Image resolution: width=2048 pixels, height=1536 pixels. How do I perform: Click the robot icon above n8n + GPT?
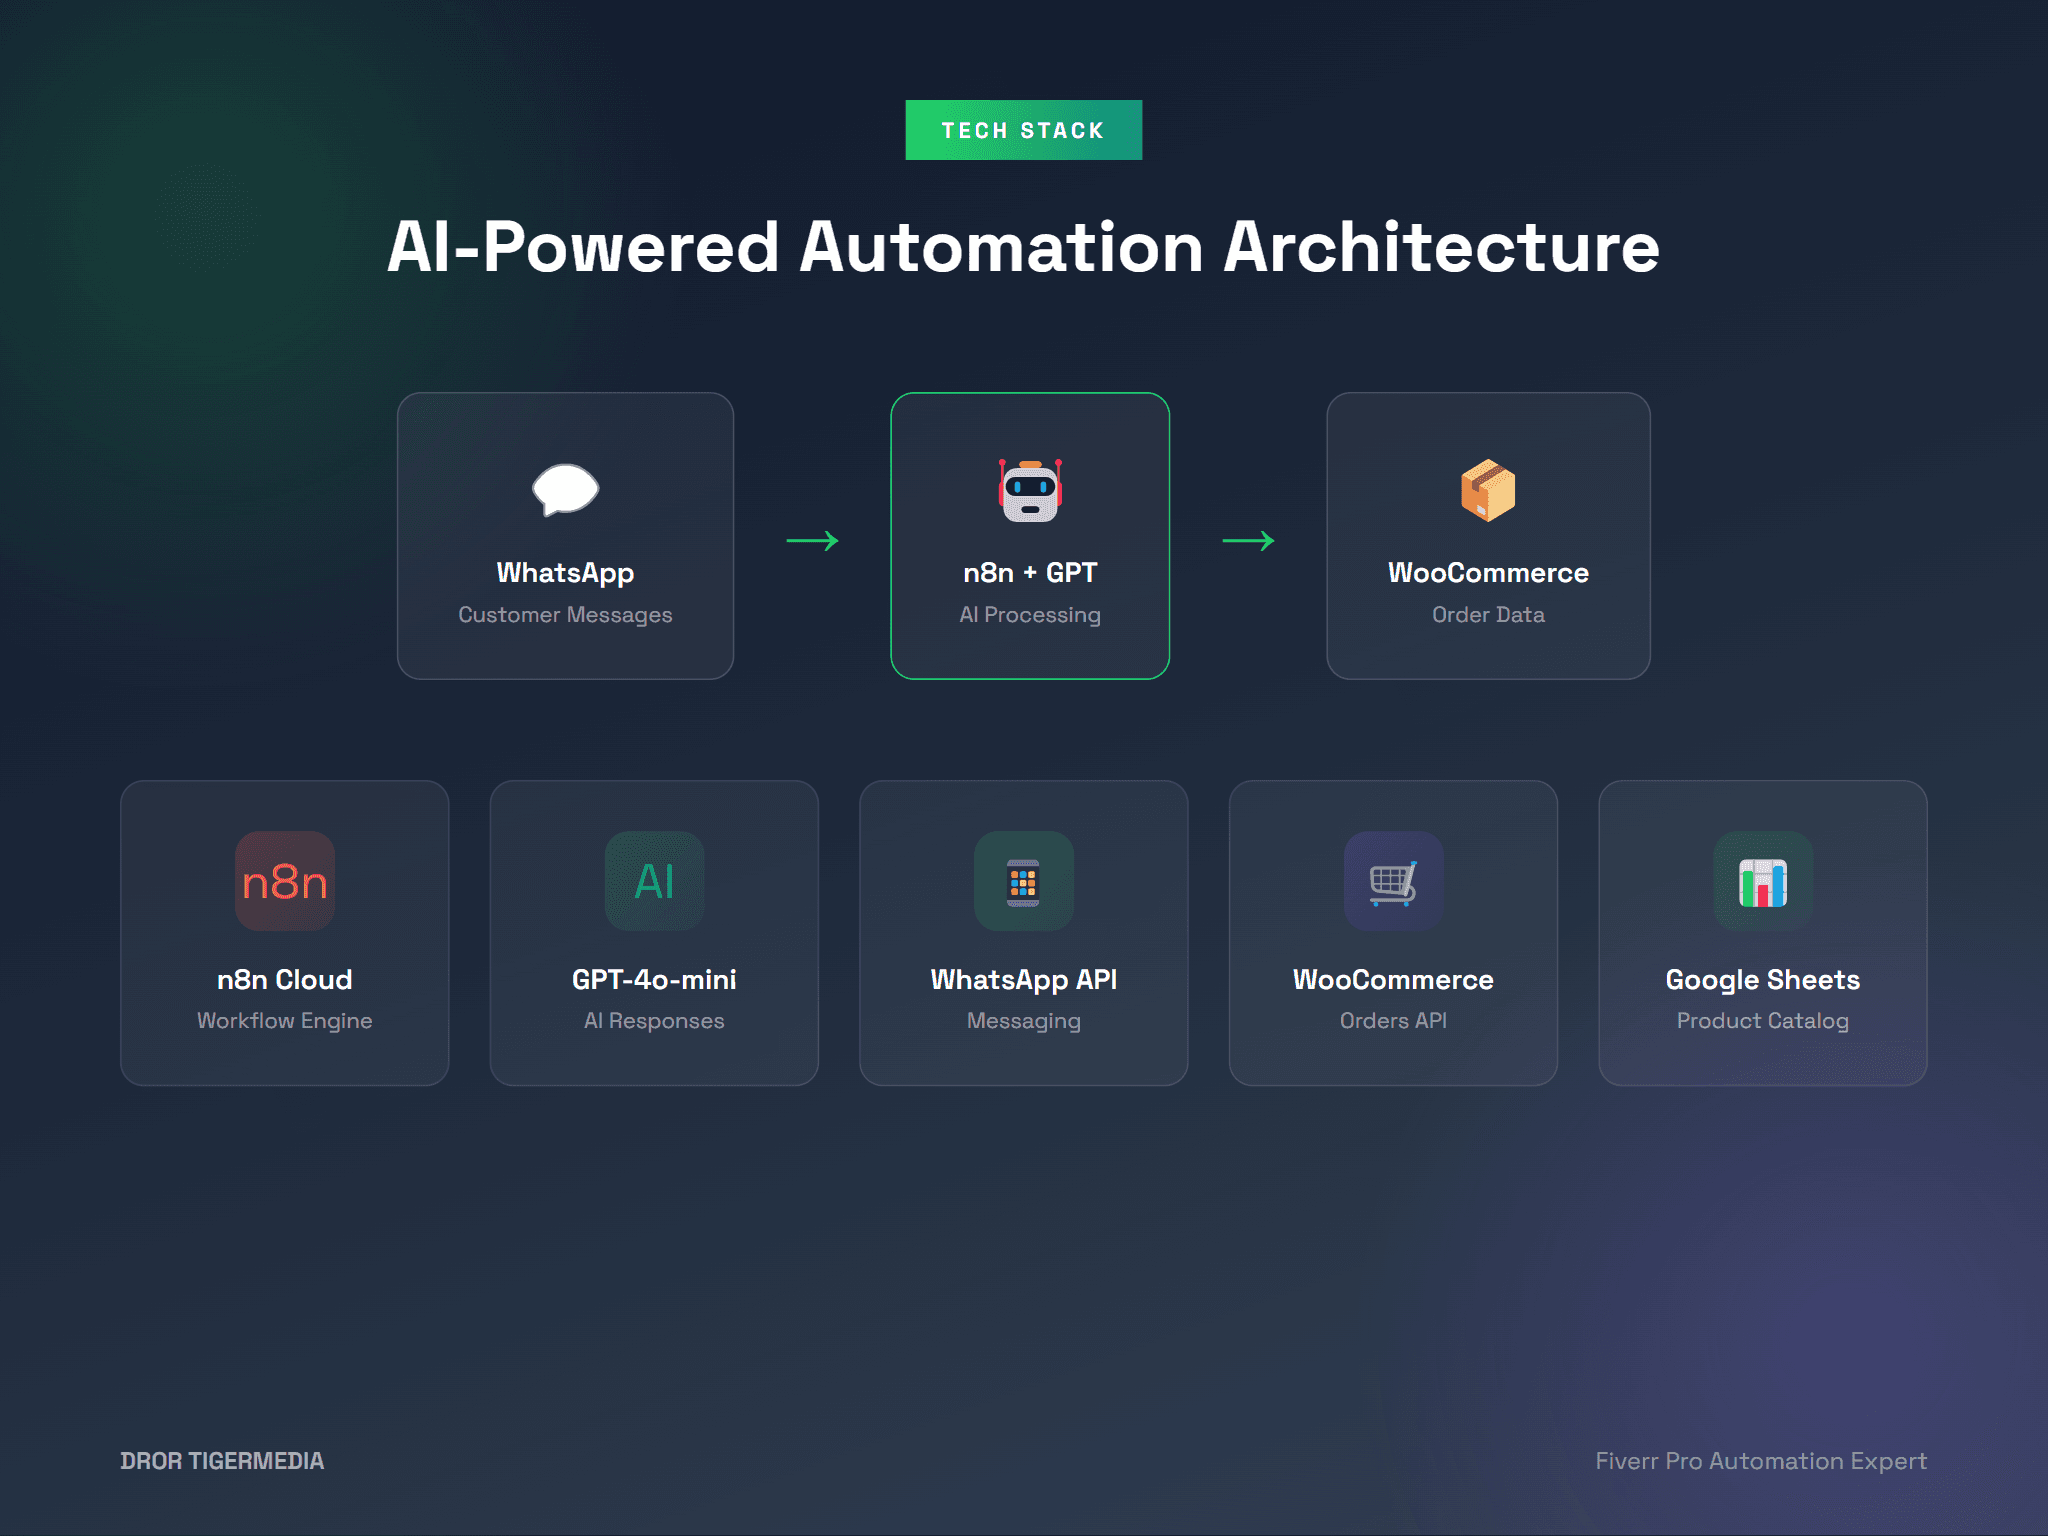tap(1030, 490)
